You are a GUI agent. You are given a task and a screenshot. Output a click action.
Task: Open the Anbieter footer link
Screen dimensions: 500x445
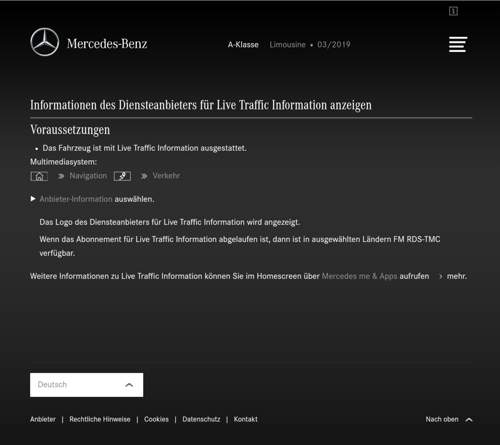coord(43,419)
